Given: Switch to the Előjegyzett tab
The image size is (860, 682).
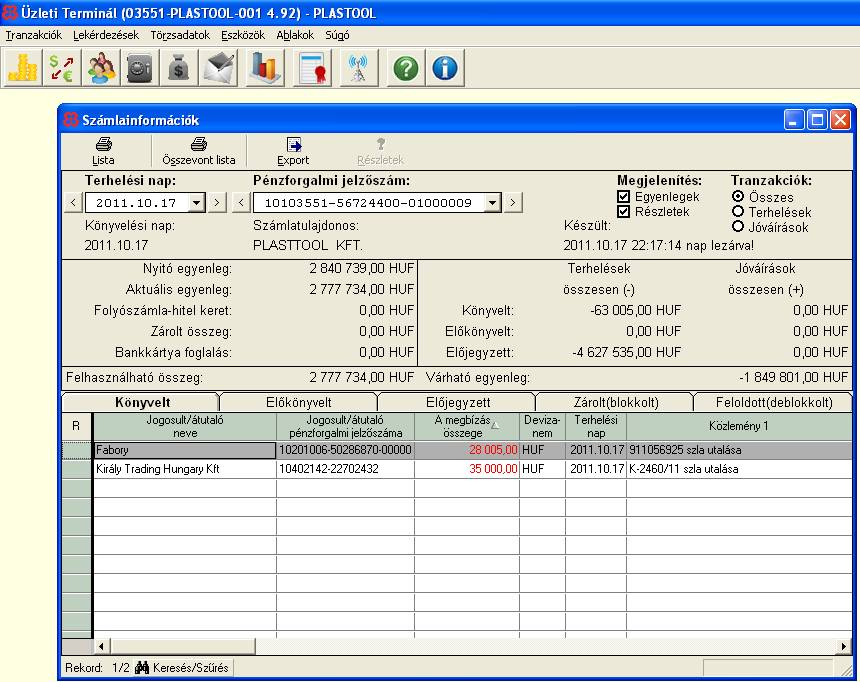Looking at the screenshot, I should pos(457,402).
